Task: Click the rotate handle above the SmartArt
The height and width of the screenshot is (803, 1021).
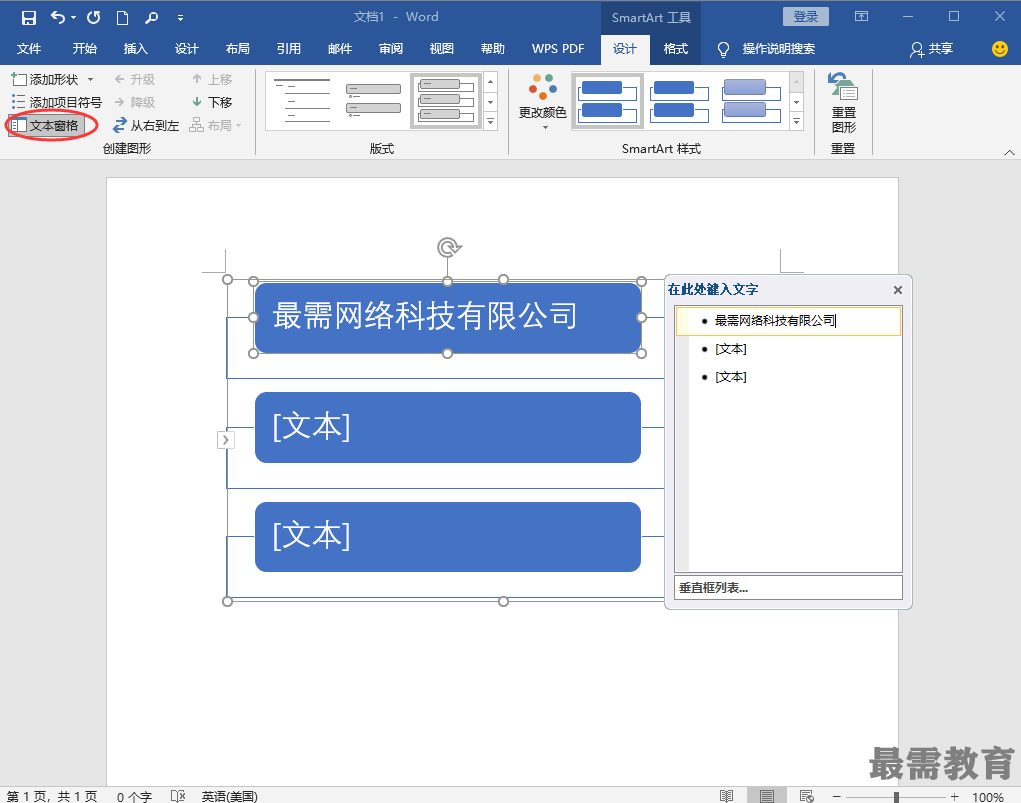Action: (449, 247)
